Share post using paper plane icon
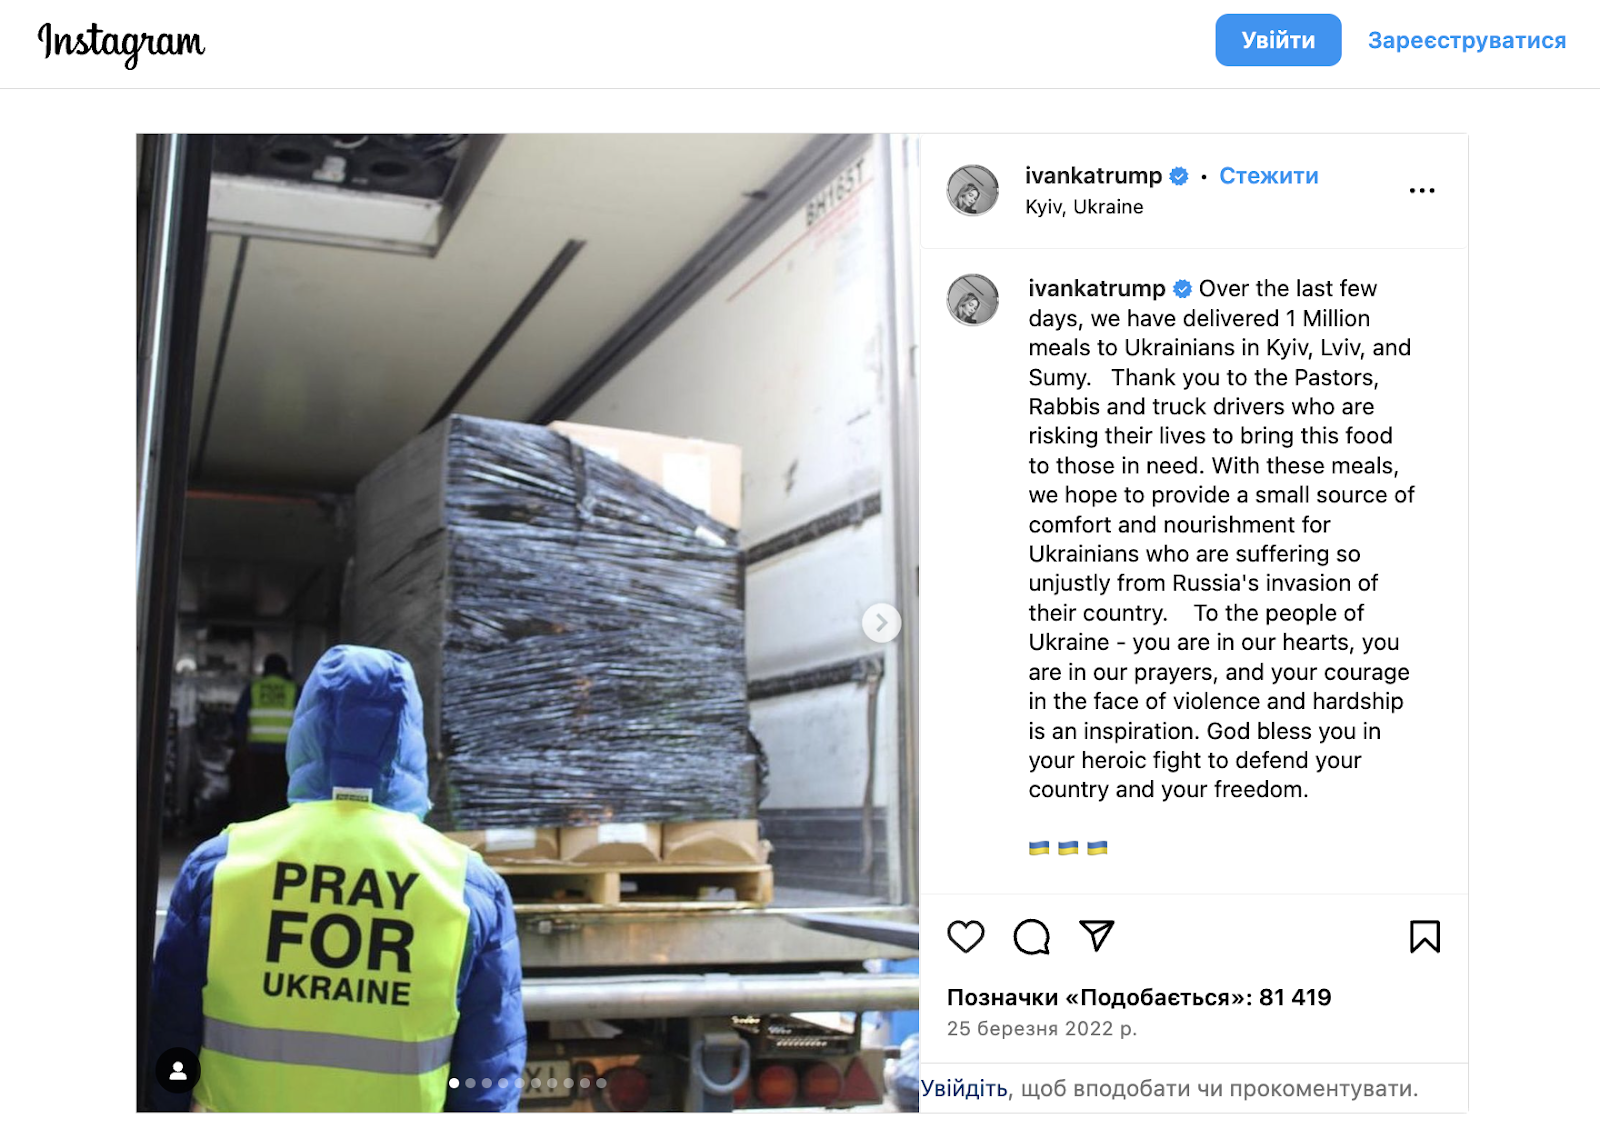This screenshot has width=1600, height=1129. click(1097, 936)
